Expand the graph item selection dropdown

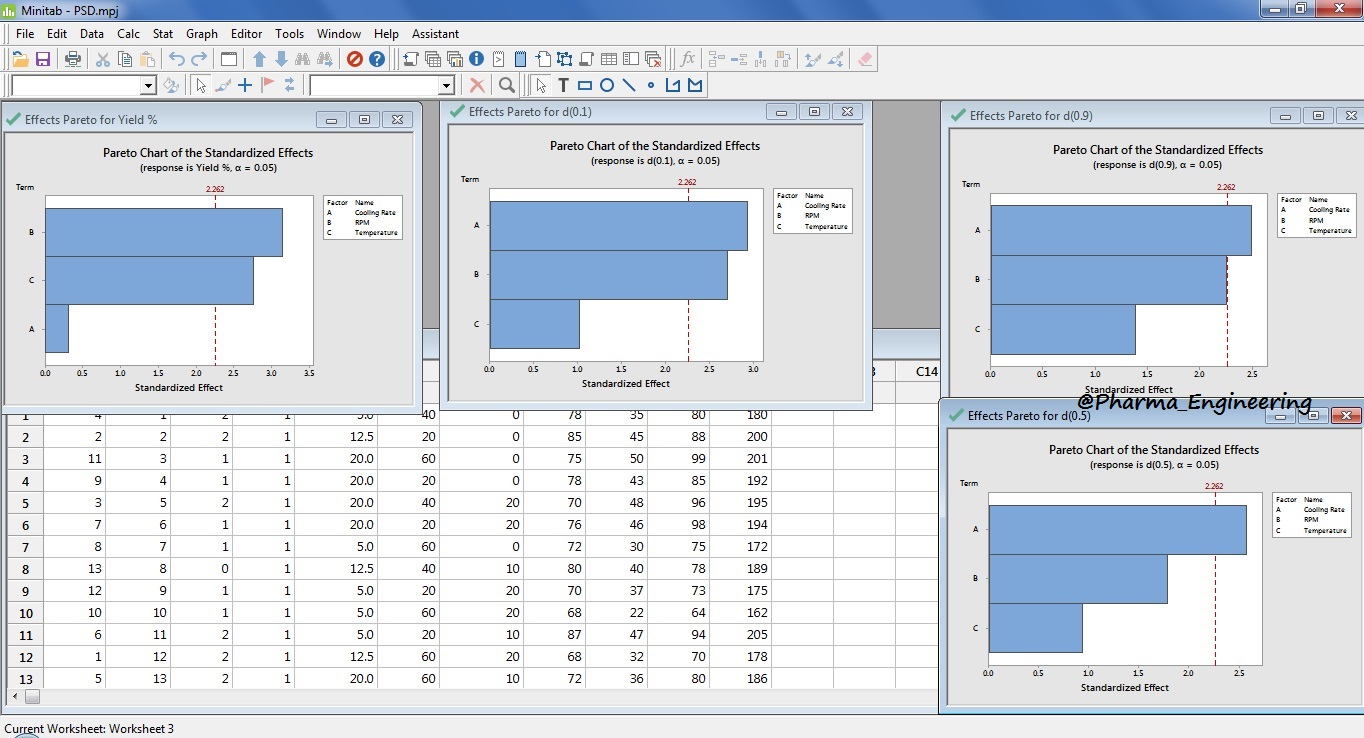146,85
